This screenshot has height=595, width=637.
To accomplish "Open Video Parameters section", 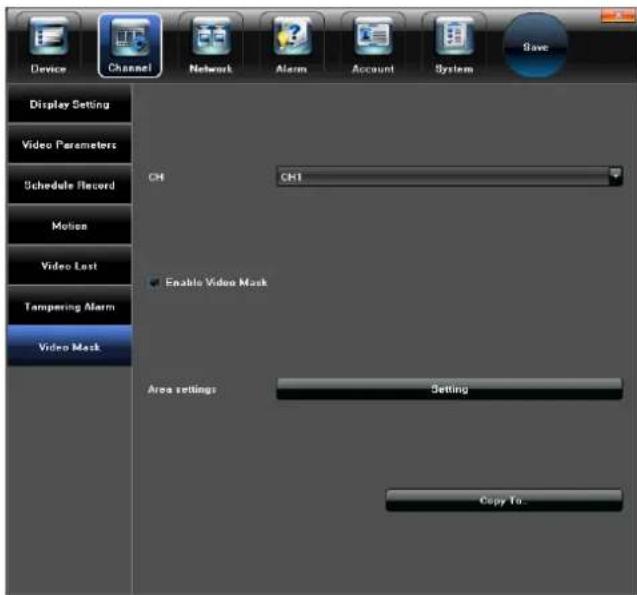I will point(69,144).
